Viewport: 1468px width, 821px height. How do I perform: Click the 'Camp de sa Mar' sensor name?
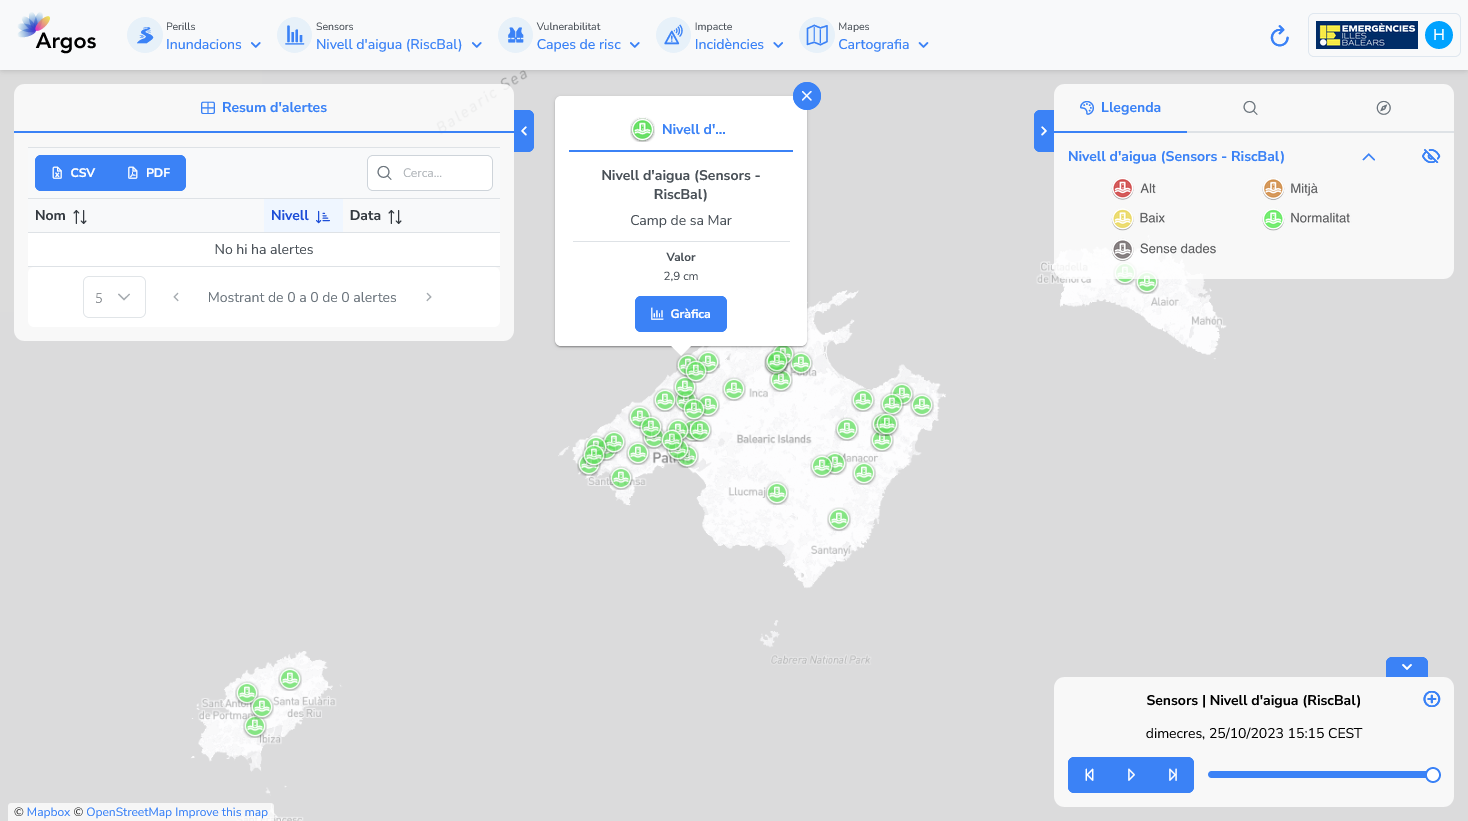pyautogui.click(x=681, y=220)
